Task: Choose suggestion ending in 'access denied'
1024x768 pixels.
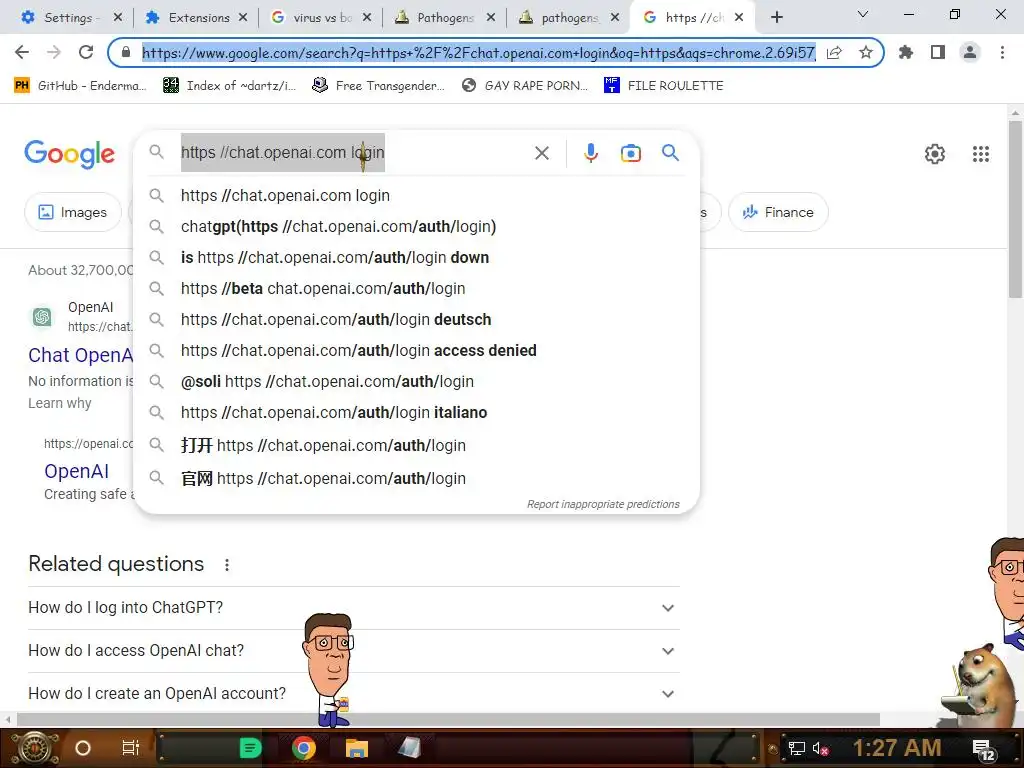Action: point(416,350)
